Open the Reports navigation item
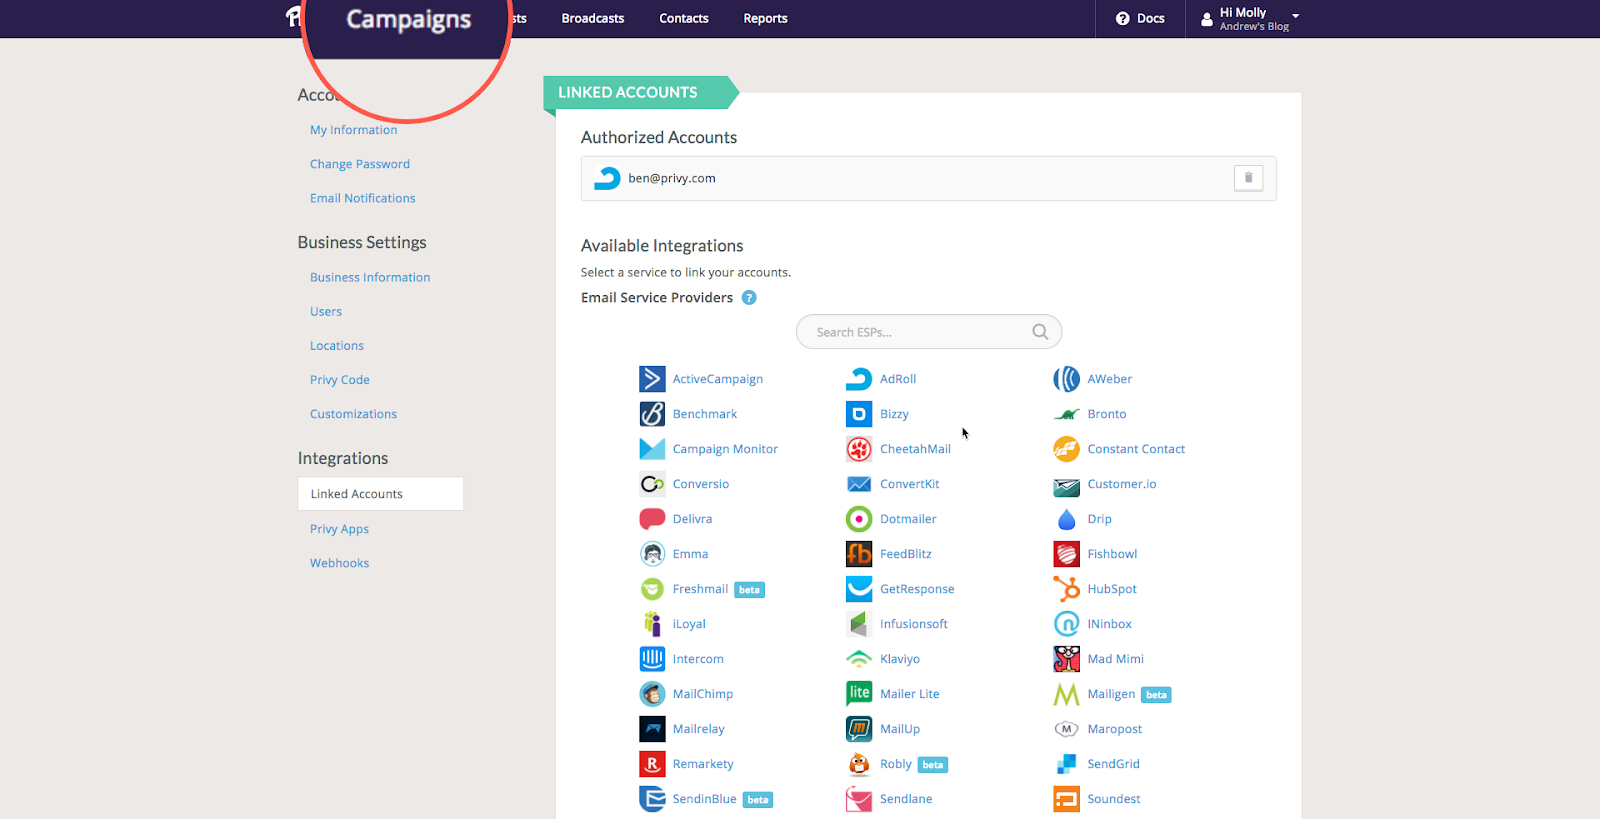The image size is (1600, 819). pos(765,18)
